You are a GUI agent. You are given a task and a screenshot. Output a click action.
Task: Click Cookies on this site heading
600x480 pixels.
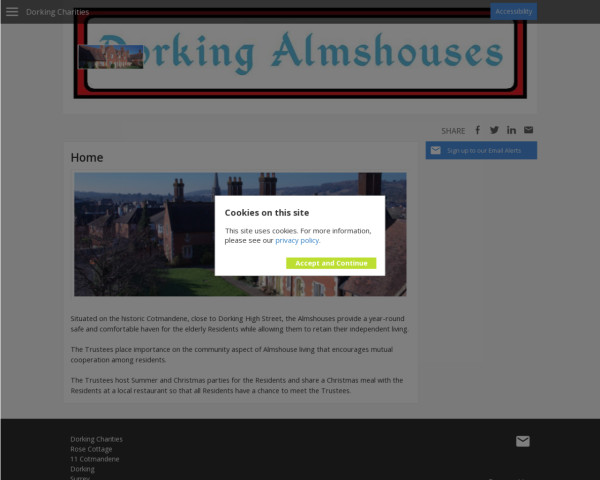pyautogui.click(x=267, y=213)
